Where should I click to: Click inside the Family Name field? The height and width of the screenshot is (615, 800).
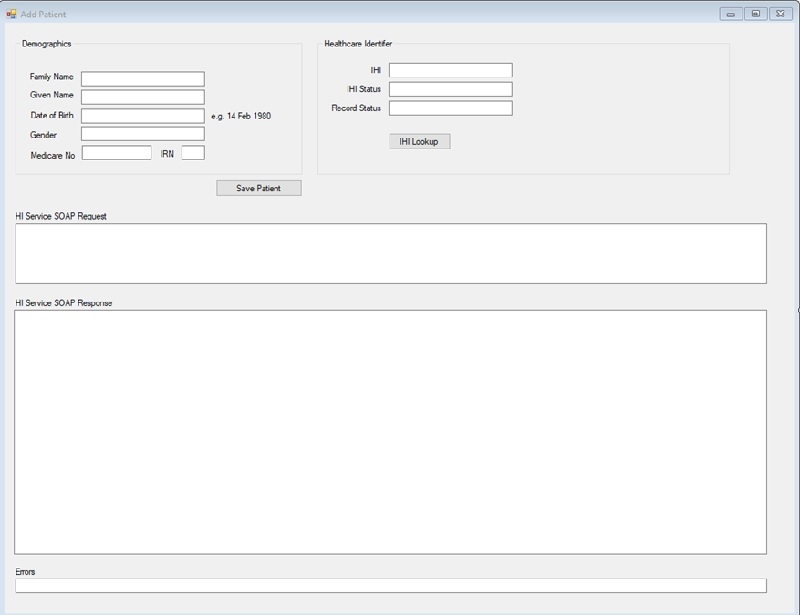142,76
